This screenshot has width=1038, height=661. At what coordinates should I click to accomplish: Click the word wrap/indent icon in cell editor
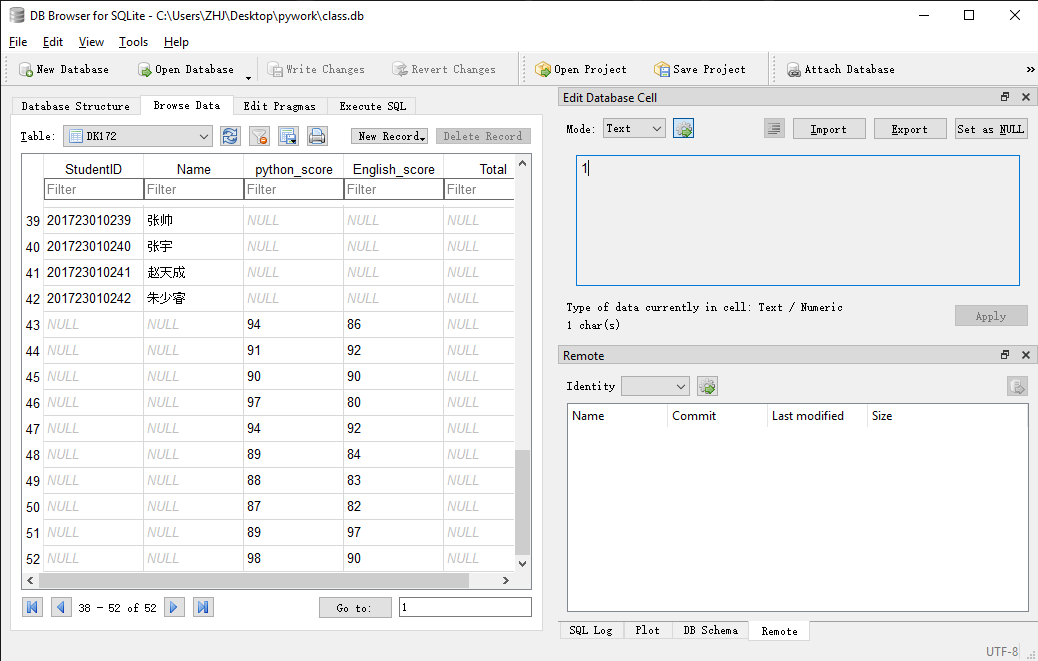pos(774,128)
